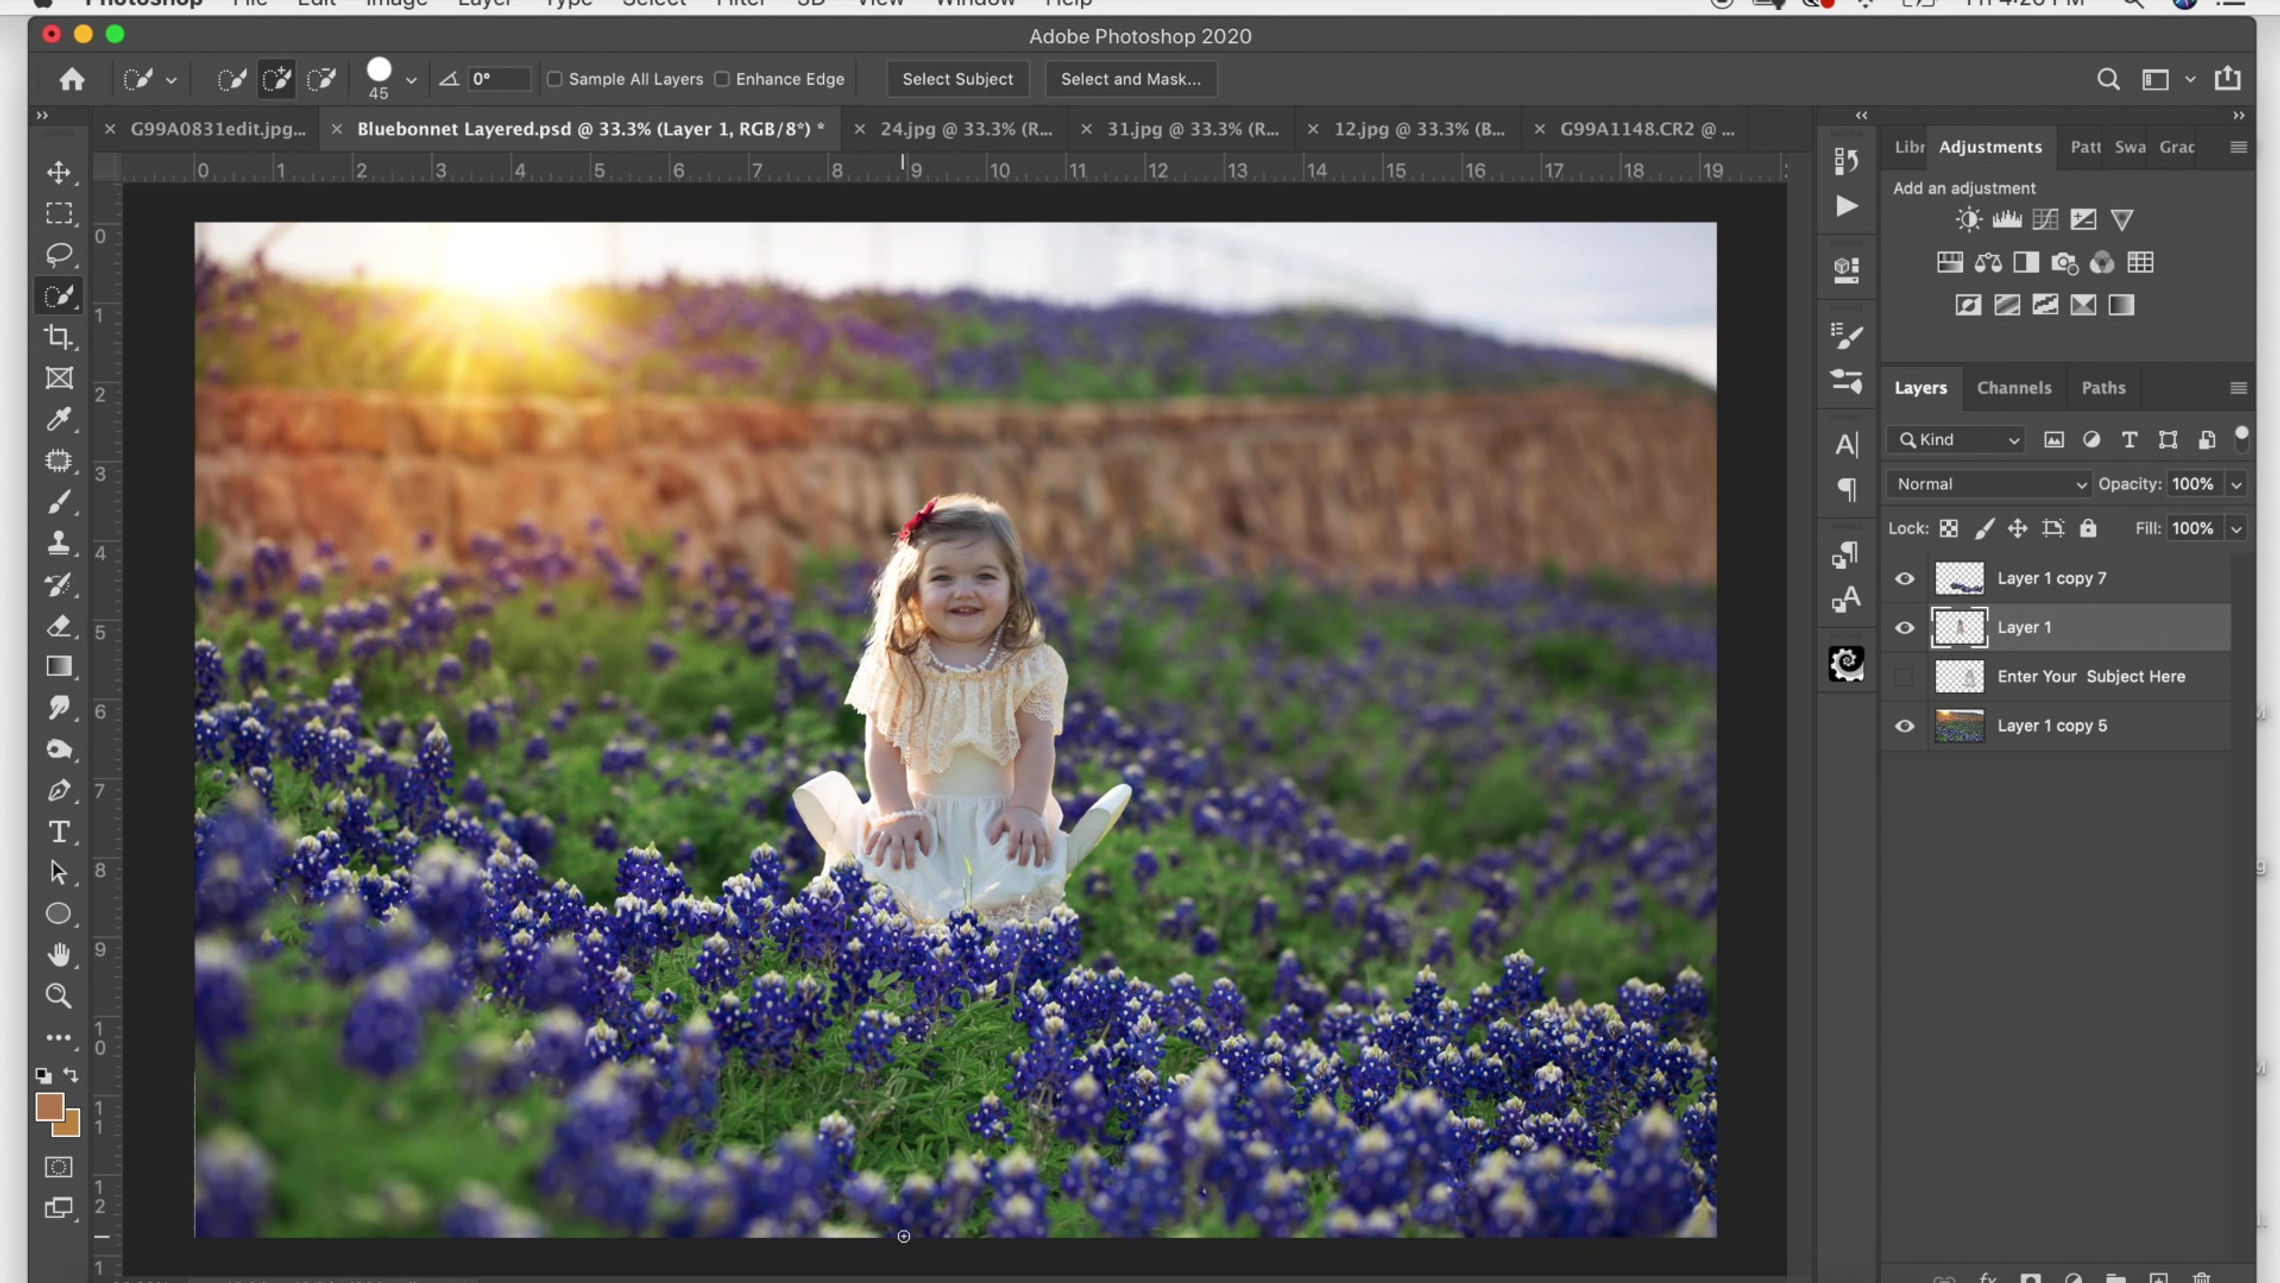
Task: Switch to the Libraries panel tab
Action: pyautogui.click(x=1908, y=147)
